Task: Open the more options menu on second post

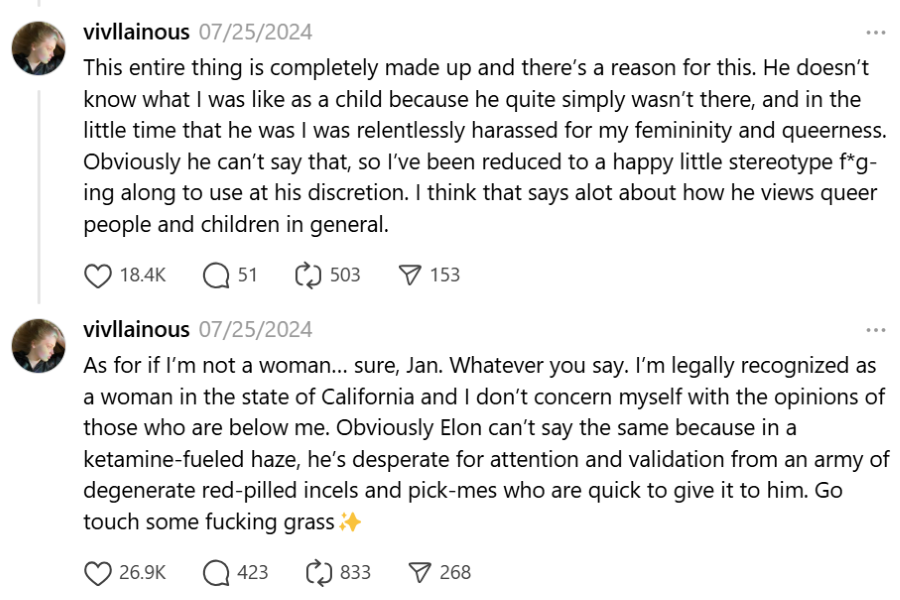Action: (876, 330)
